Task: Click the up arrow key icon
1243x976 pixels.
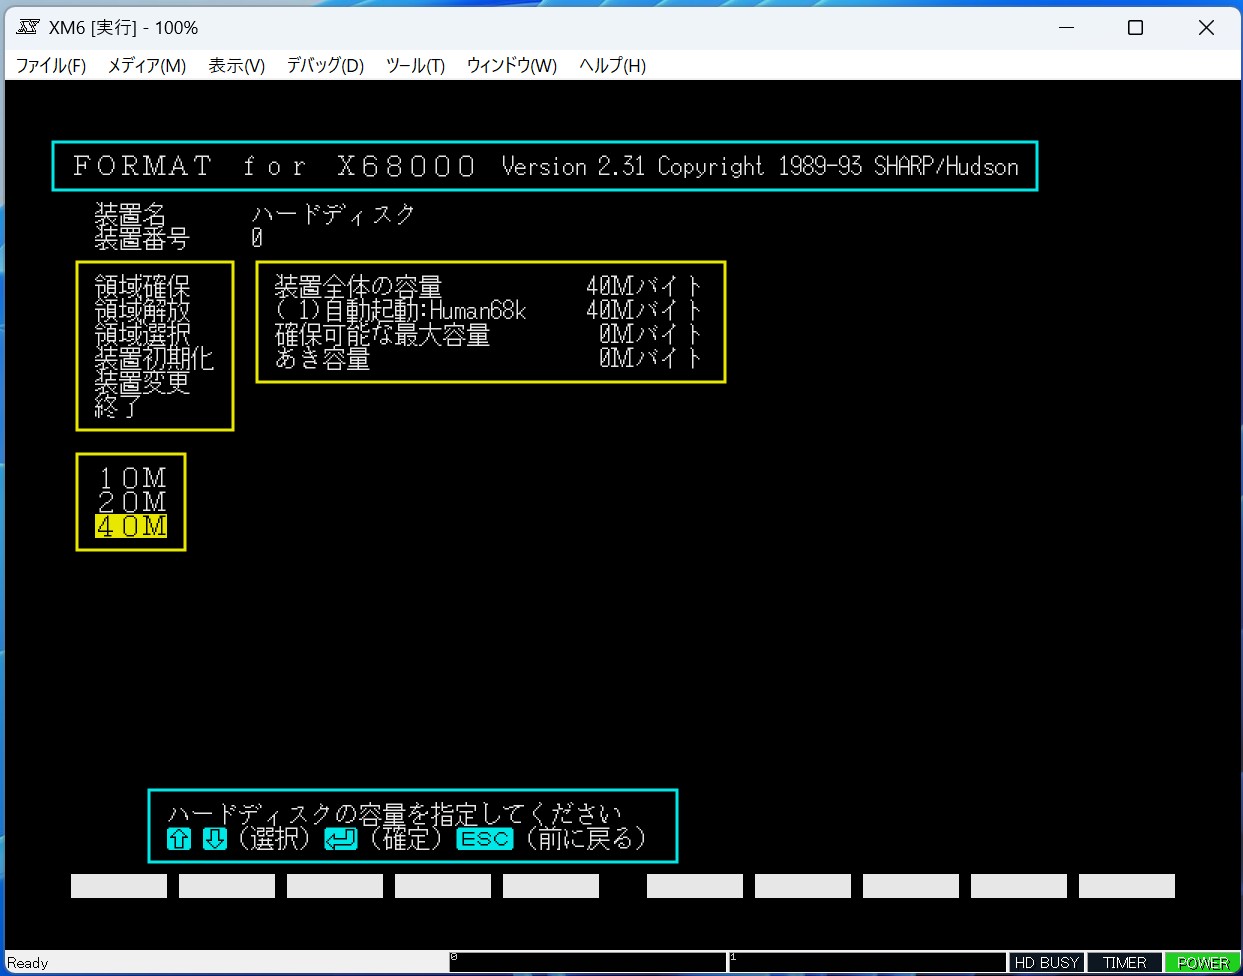Action: coord(179,839)
